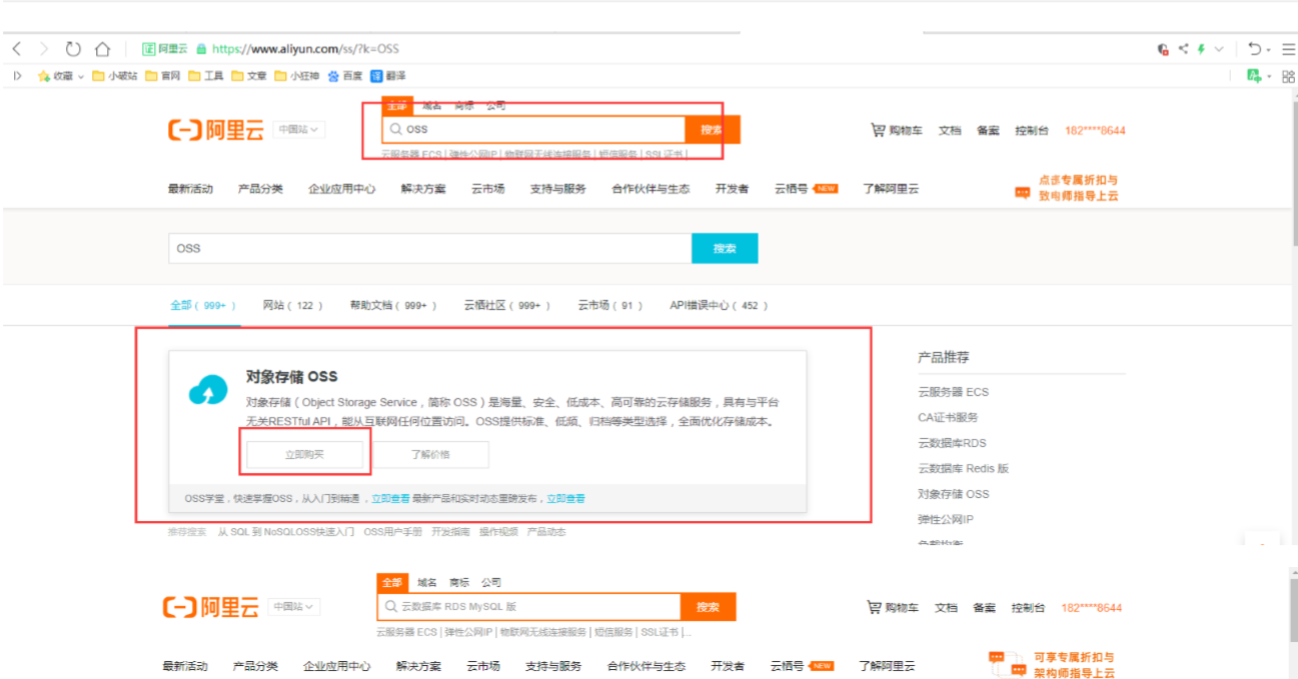This screenshot has height=679, width=1298.
Task: Click the bookmarks bar expand arrow icon
Action: tap(17, 76)
